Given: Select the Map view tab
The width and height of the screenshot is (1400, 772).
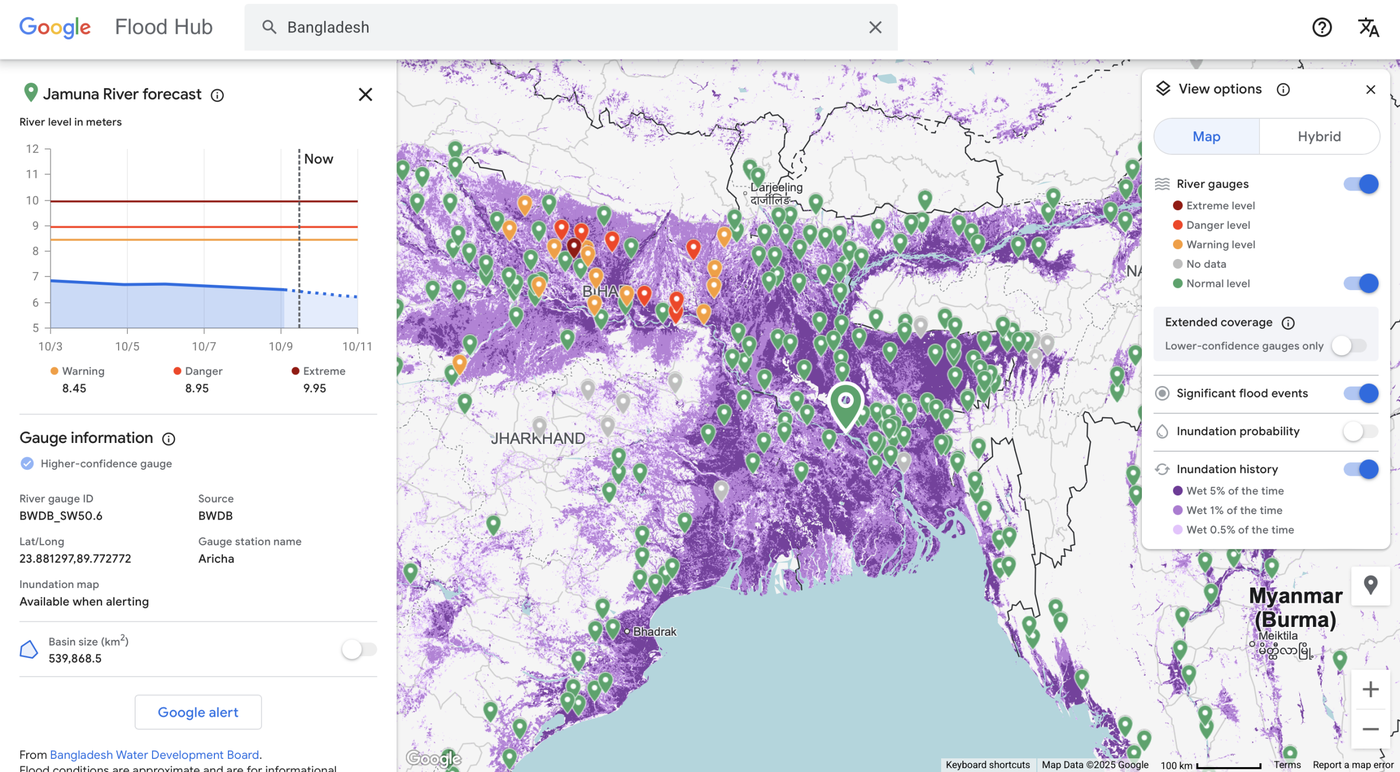Looking at the screenshot, I should 1206,136.
